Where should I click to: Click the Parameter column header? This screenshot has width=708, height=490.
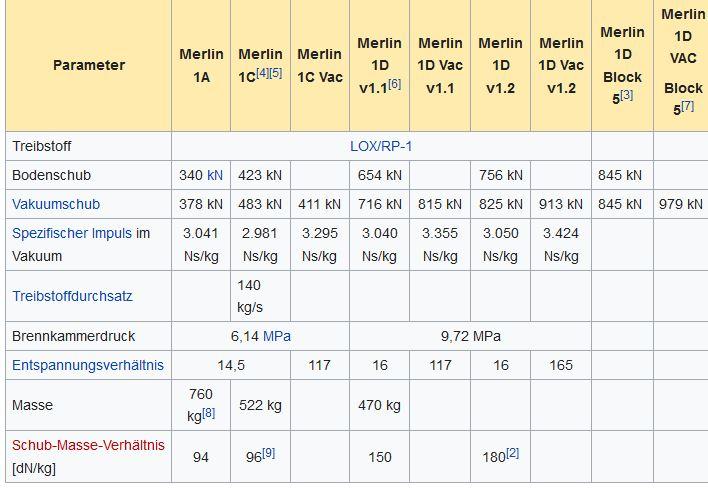pyautogui.click(x=88, y=65)
